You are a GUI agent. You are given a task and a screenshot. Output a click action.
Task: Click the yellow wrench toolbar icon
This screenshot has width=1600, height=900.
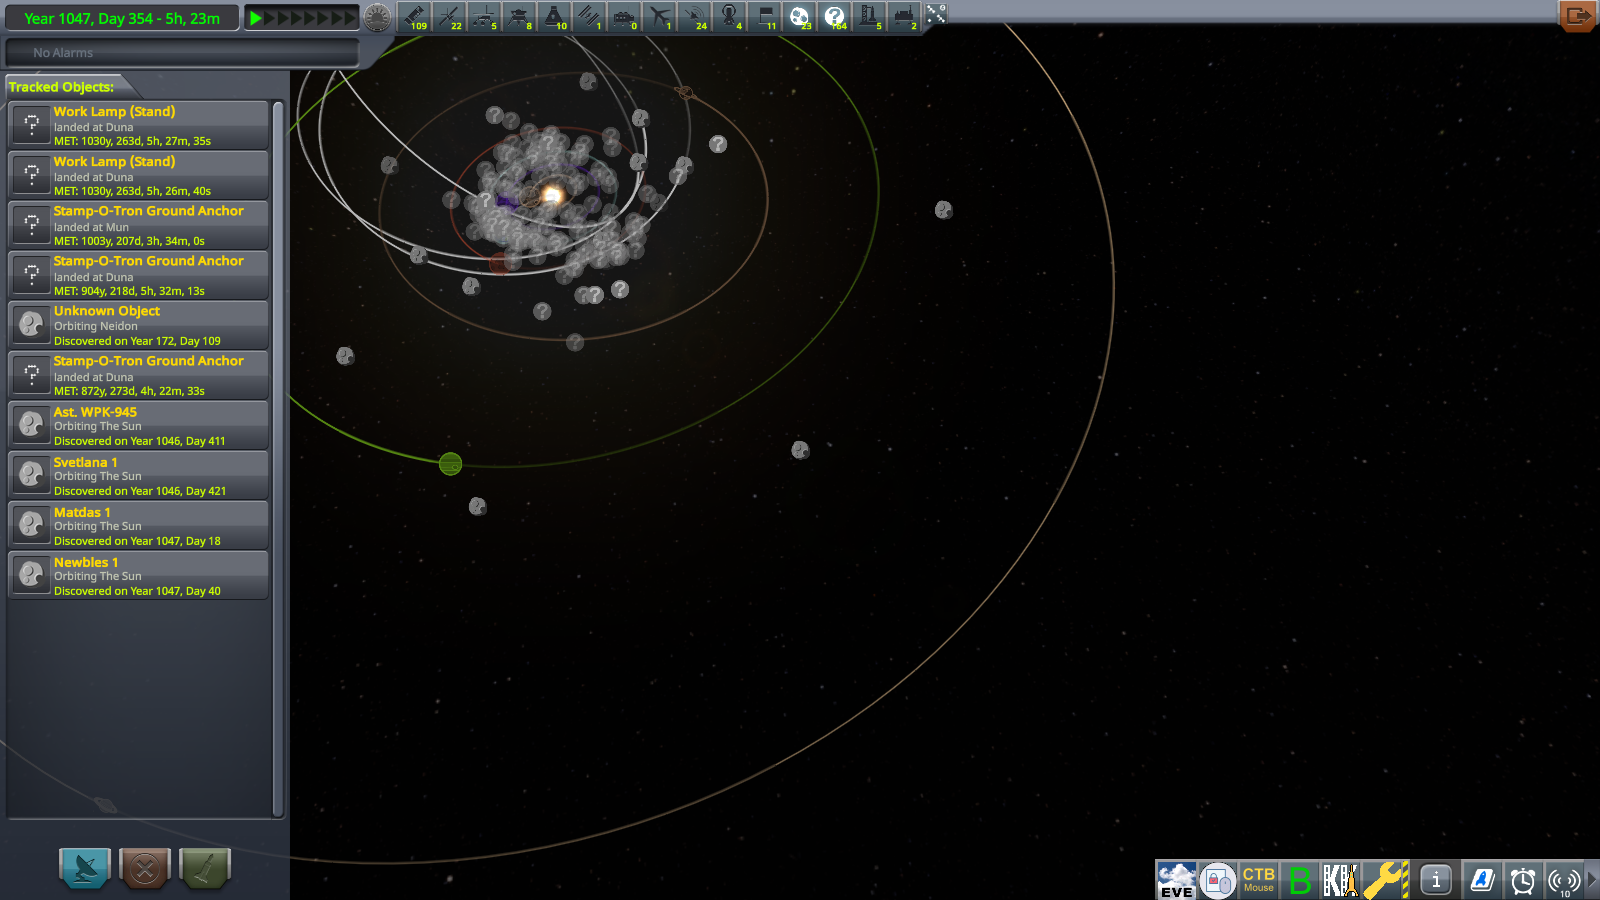tap(1385, 880)
